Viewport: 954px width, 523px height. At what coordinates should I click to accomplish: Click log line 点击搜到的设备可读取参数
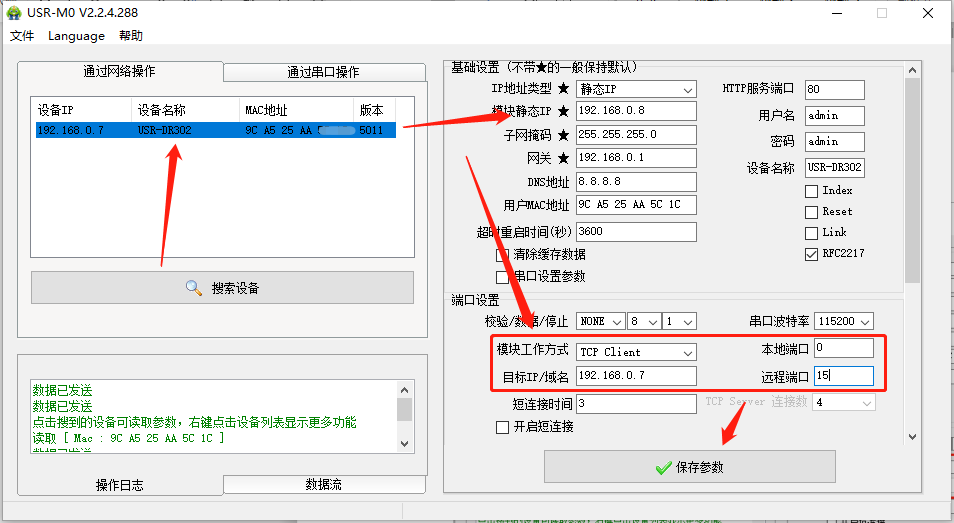pos(195,422)
